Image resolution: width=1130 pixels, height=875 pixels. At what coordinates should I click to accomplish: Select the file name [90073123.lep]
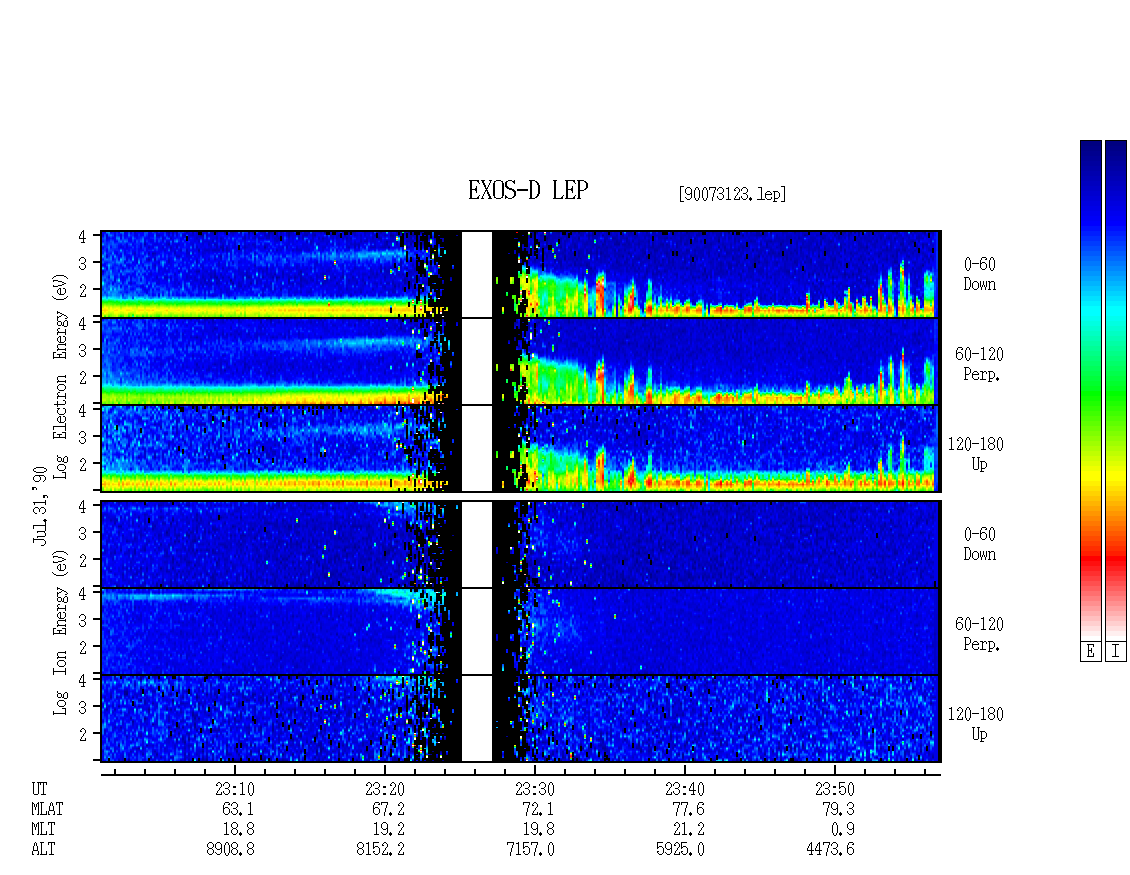click(x=732, y=194)
